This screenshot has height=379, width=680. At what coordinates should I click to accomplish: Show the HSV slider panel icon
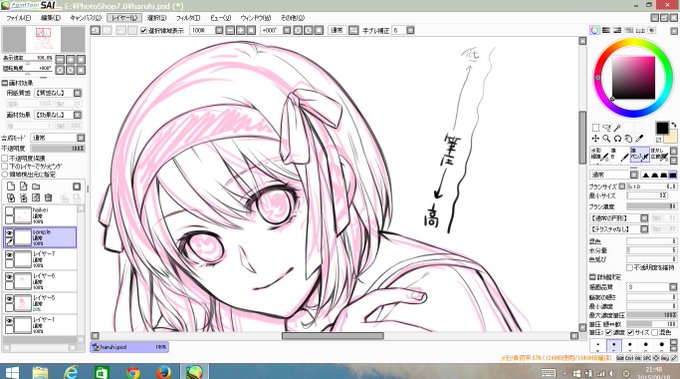[x=617, y=30]
